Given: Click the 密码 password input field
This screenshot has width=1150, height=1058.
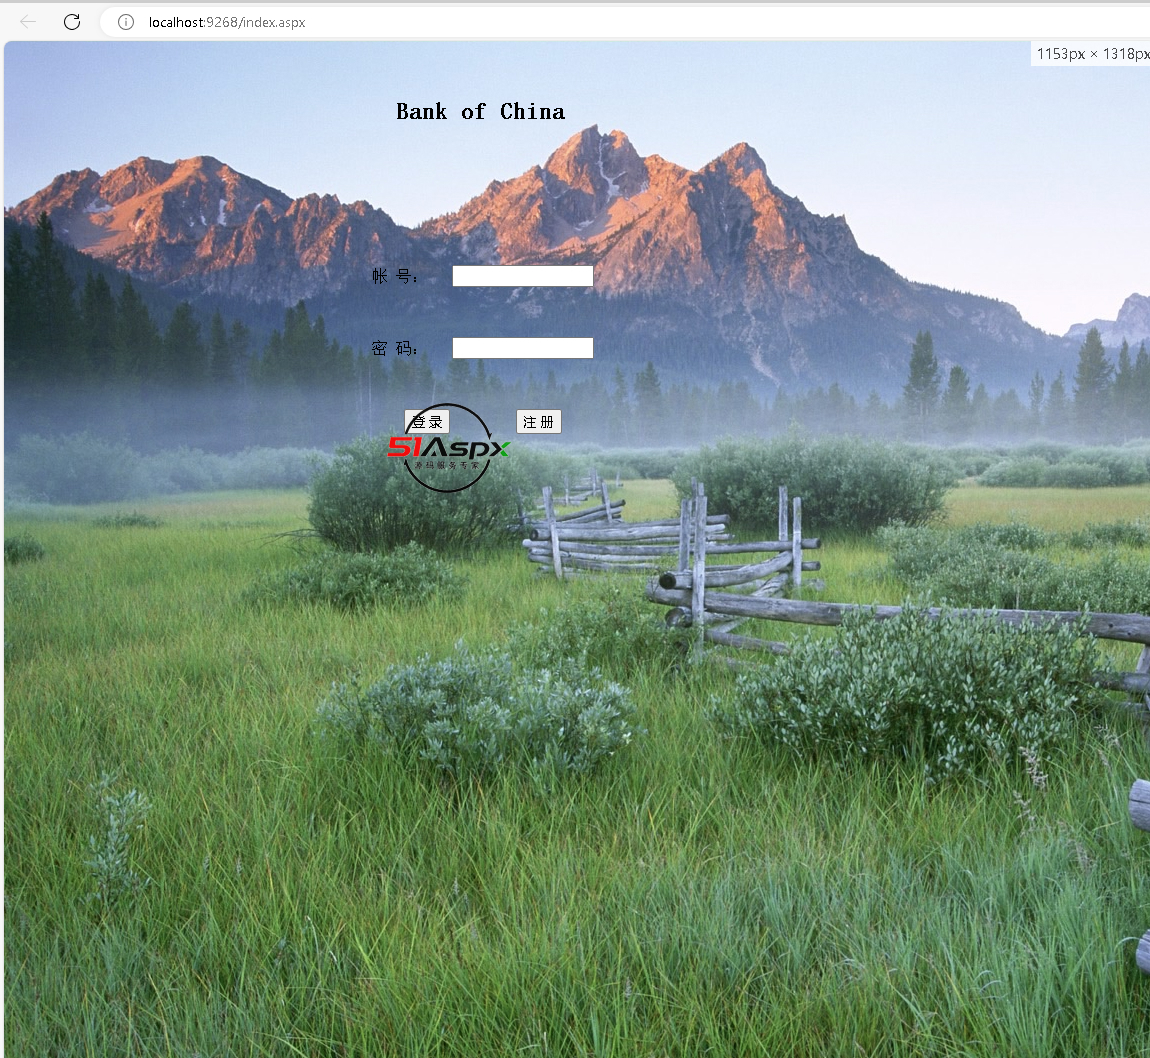Looking at the screenshot, I should 523,348.
